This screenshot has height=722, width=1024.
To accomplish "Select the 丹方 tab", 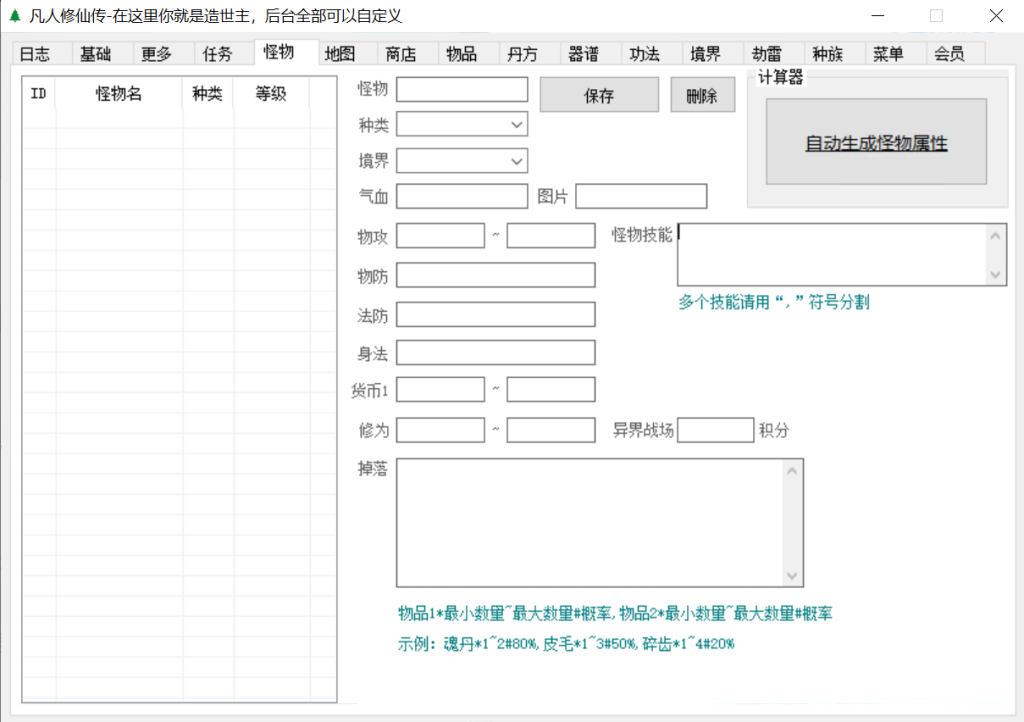I will click(522, 55).
